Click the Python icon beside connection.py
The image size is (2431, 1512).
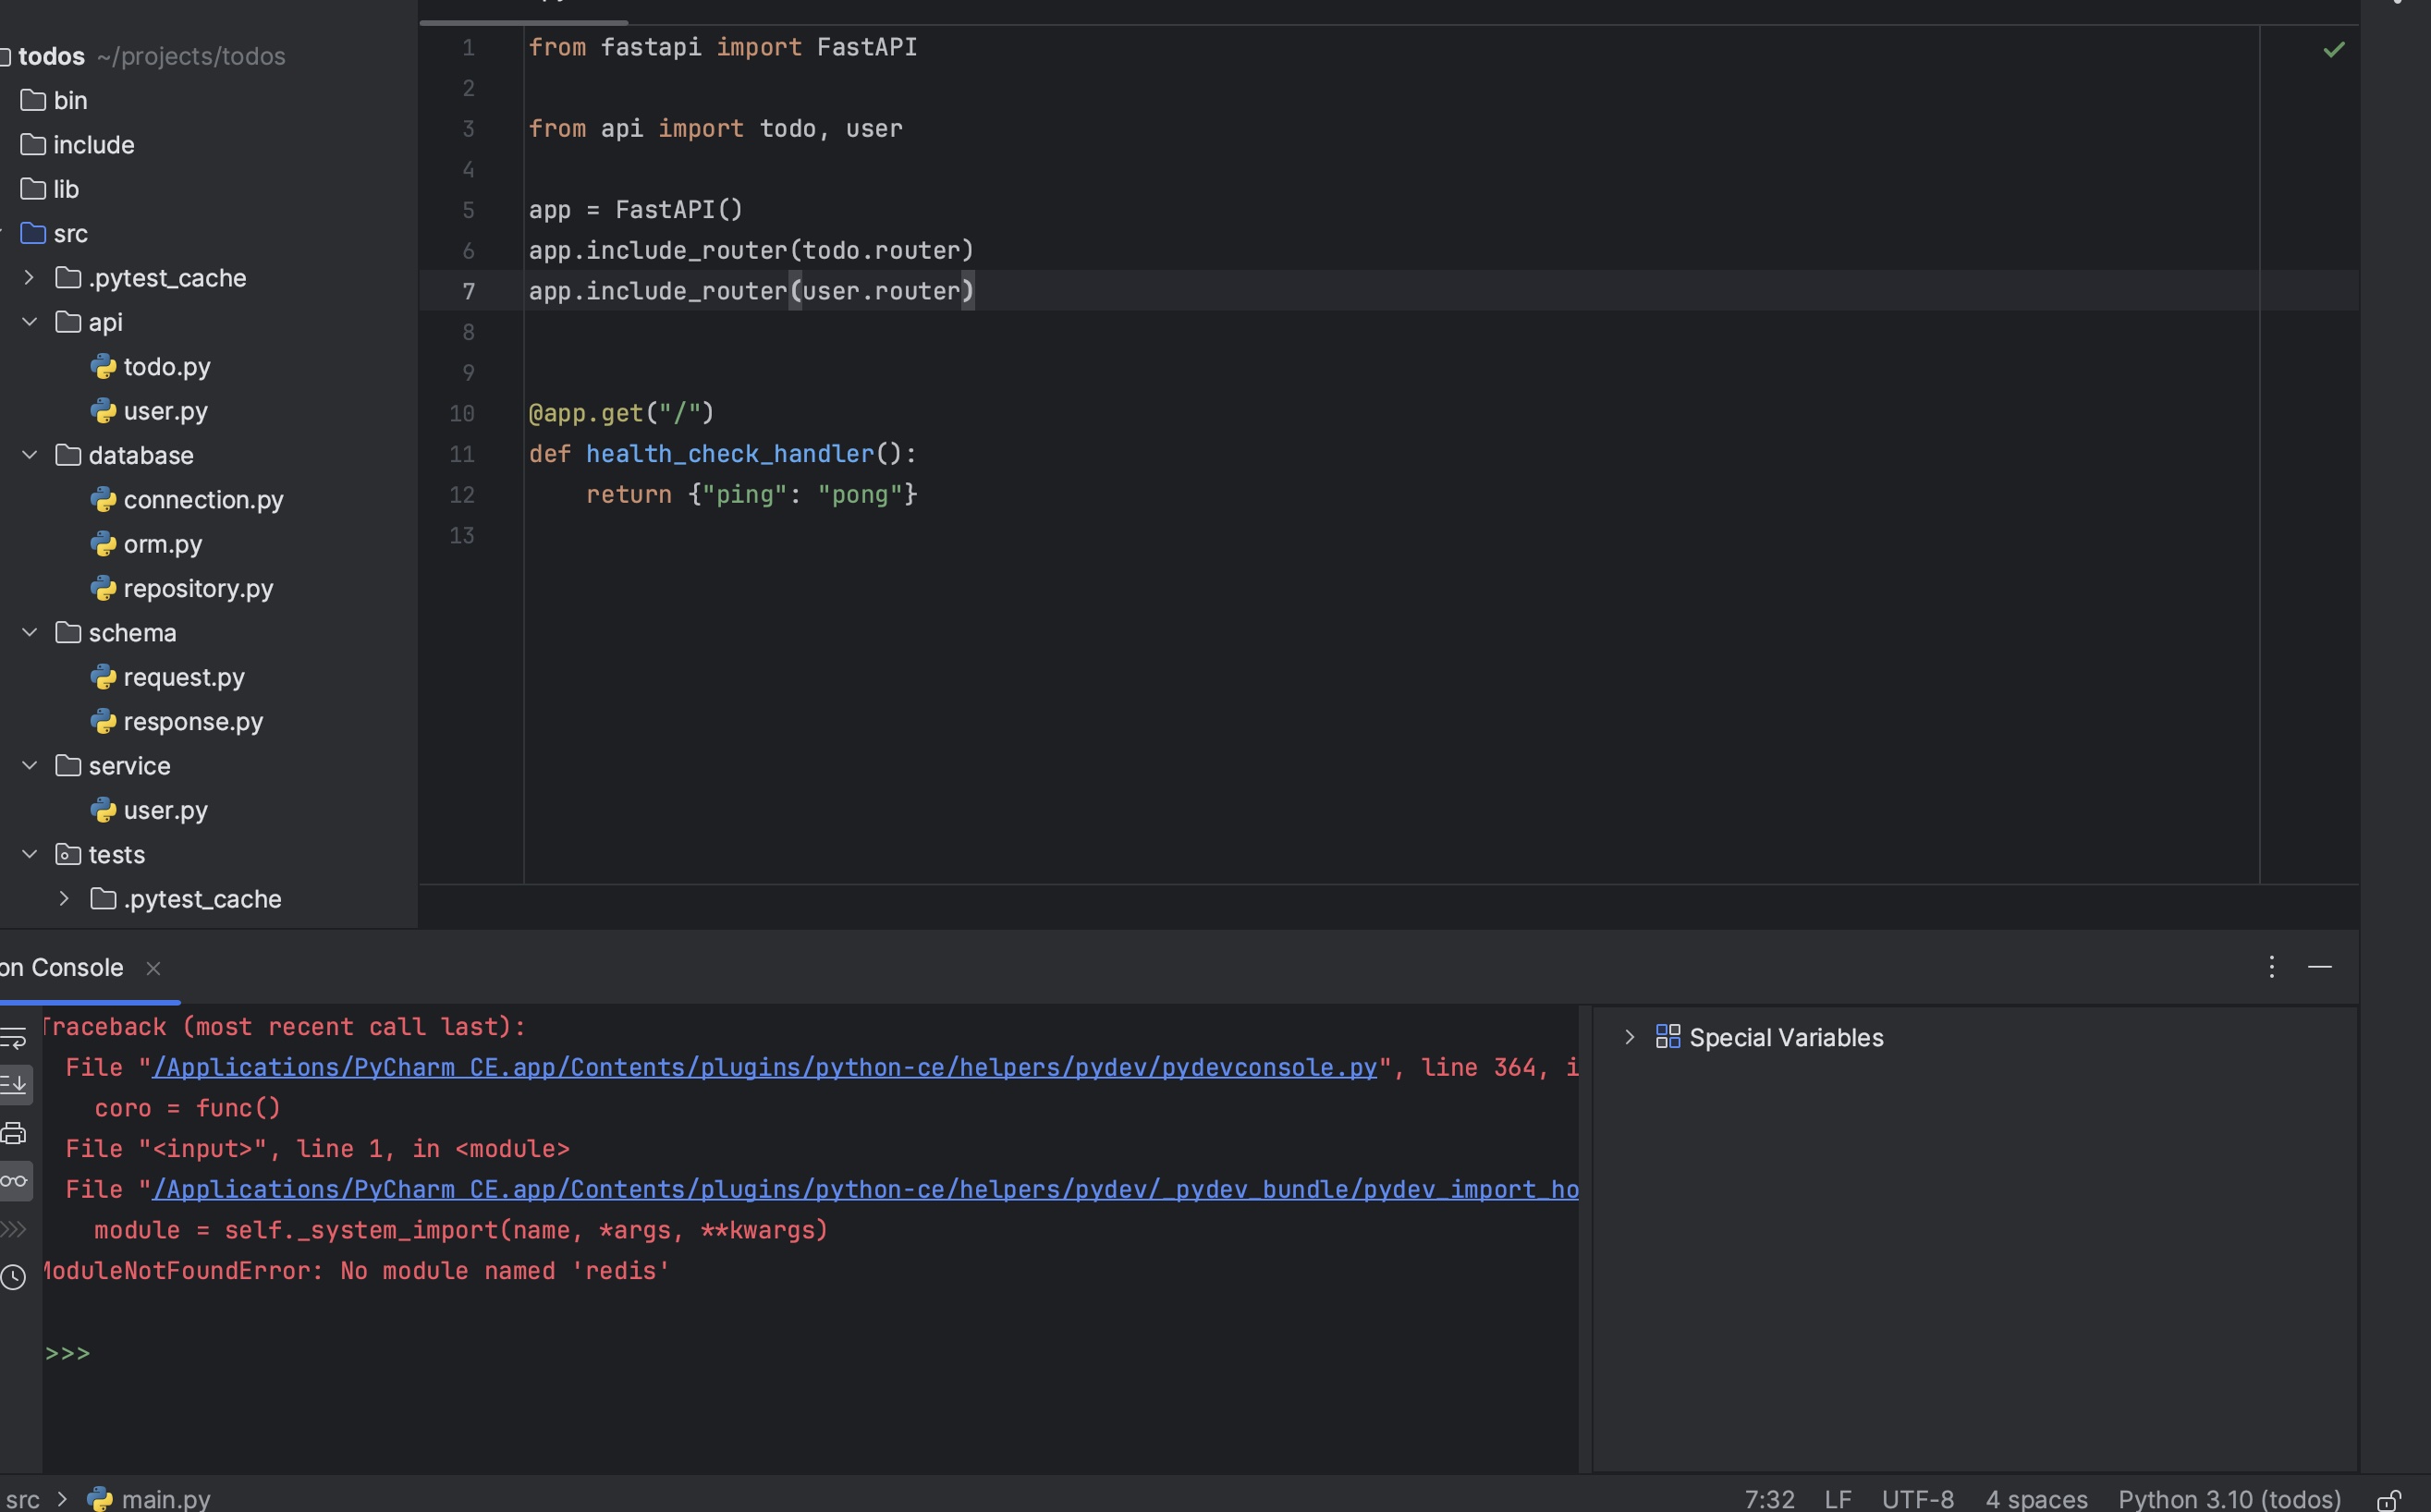pyautogui.click(x=103, y=500)
